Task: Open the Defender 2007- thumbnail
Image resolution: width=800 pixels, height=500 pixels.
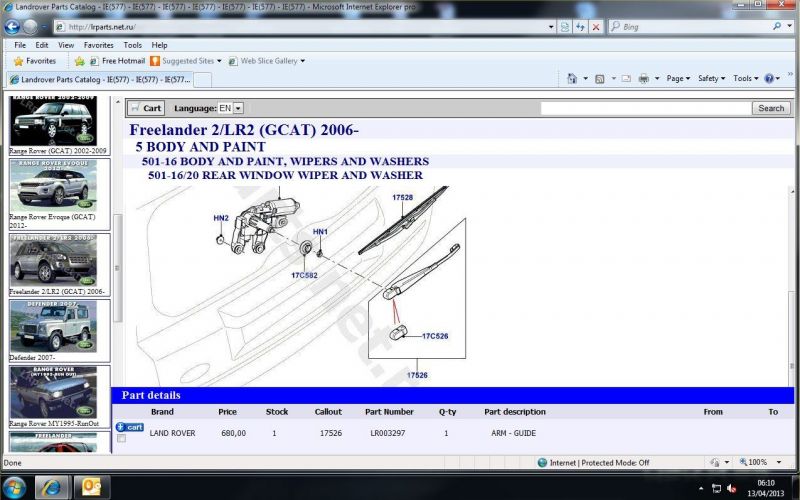Action: pyautogui.click(x=54, y=327)
